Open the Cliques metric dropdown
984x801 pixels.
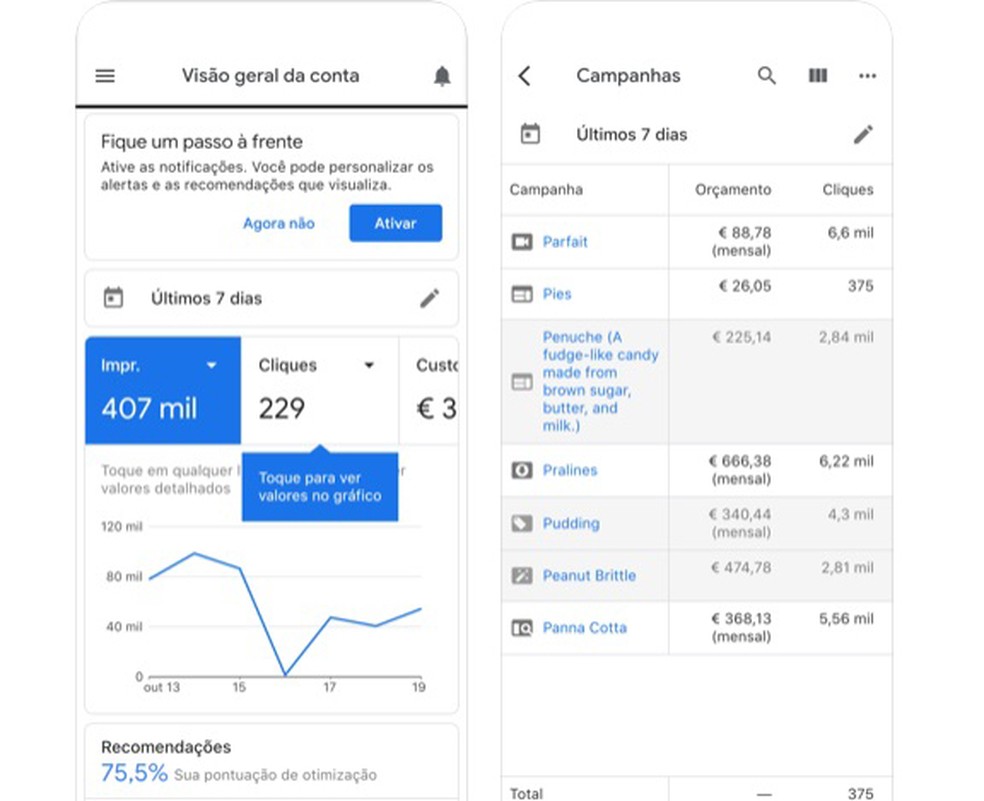369,364
